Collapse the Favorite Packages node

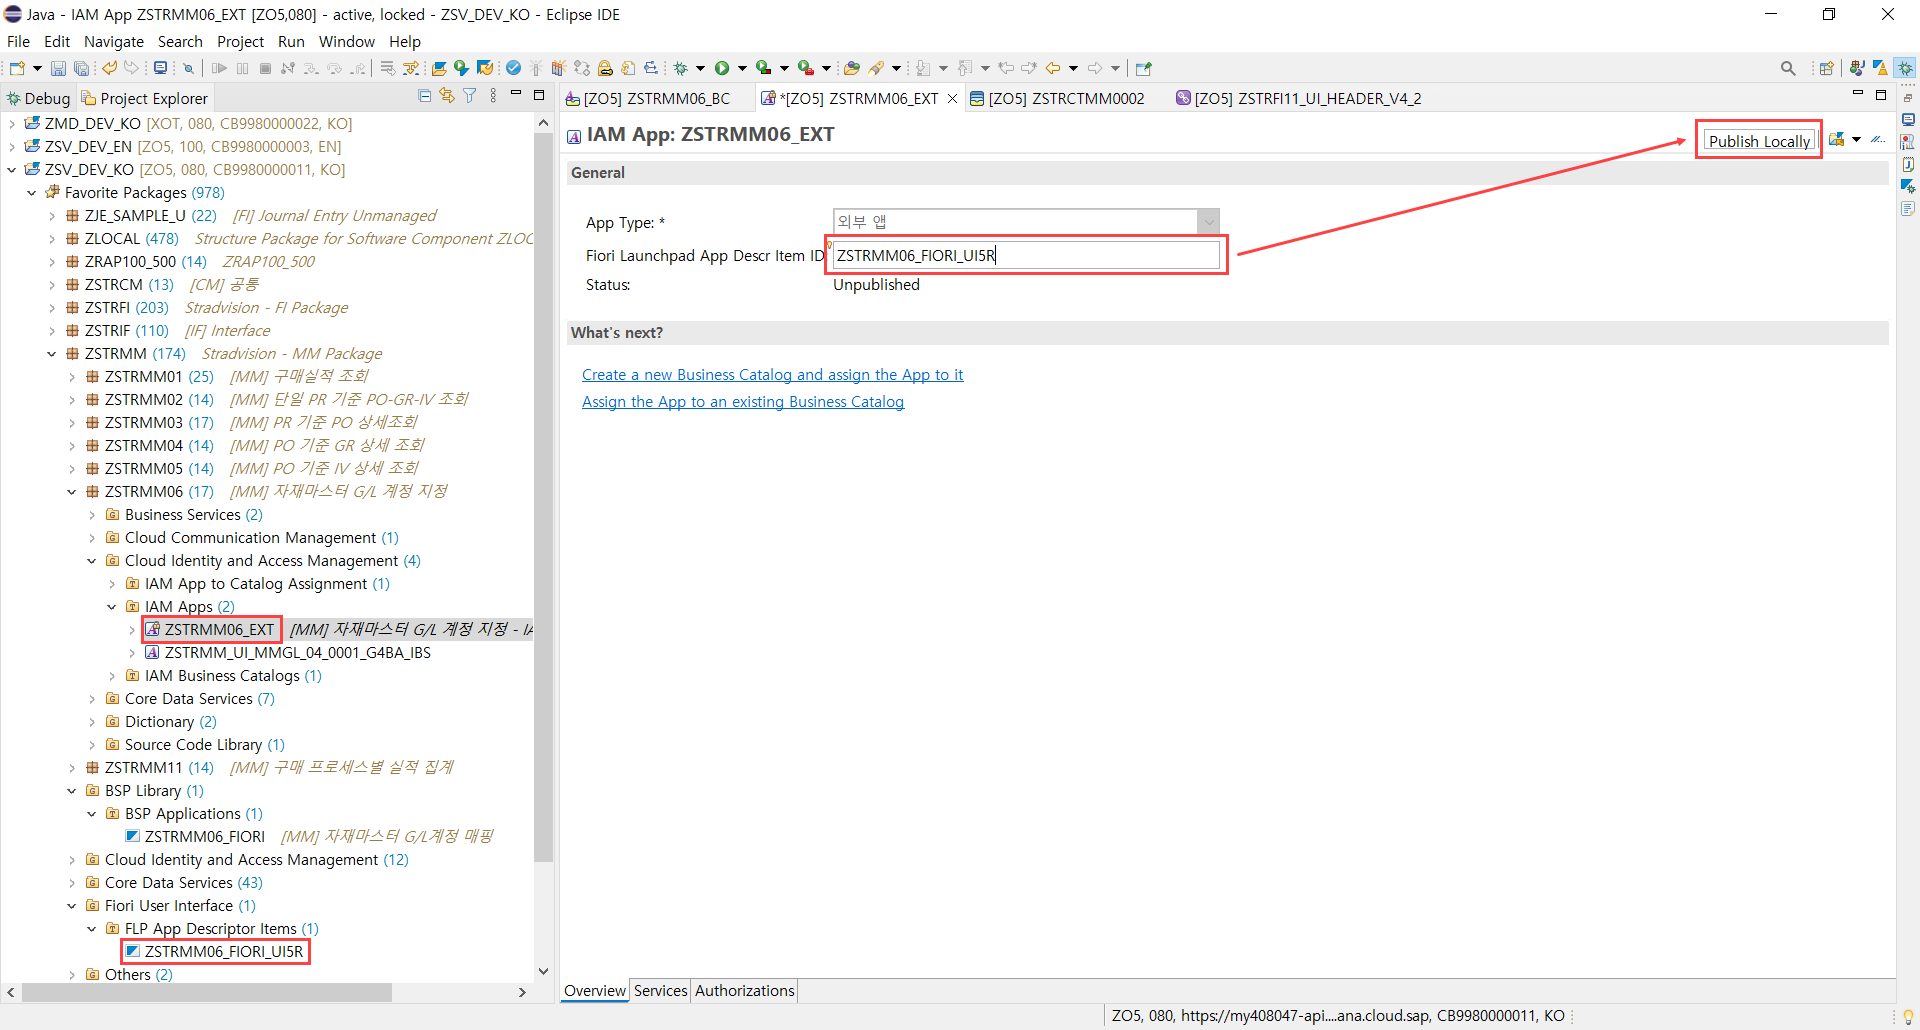(x=32, y=193)
